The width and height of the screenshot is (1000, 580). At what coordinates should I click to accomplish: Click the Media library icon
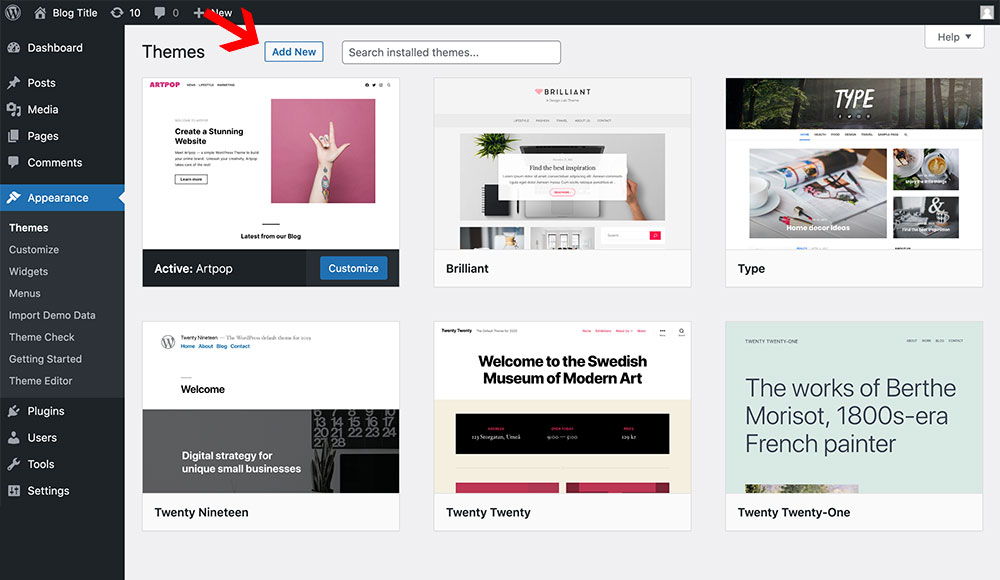pos(13,109)
